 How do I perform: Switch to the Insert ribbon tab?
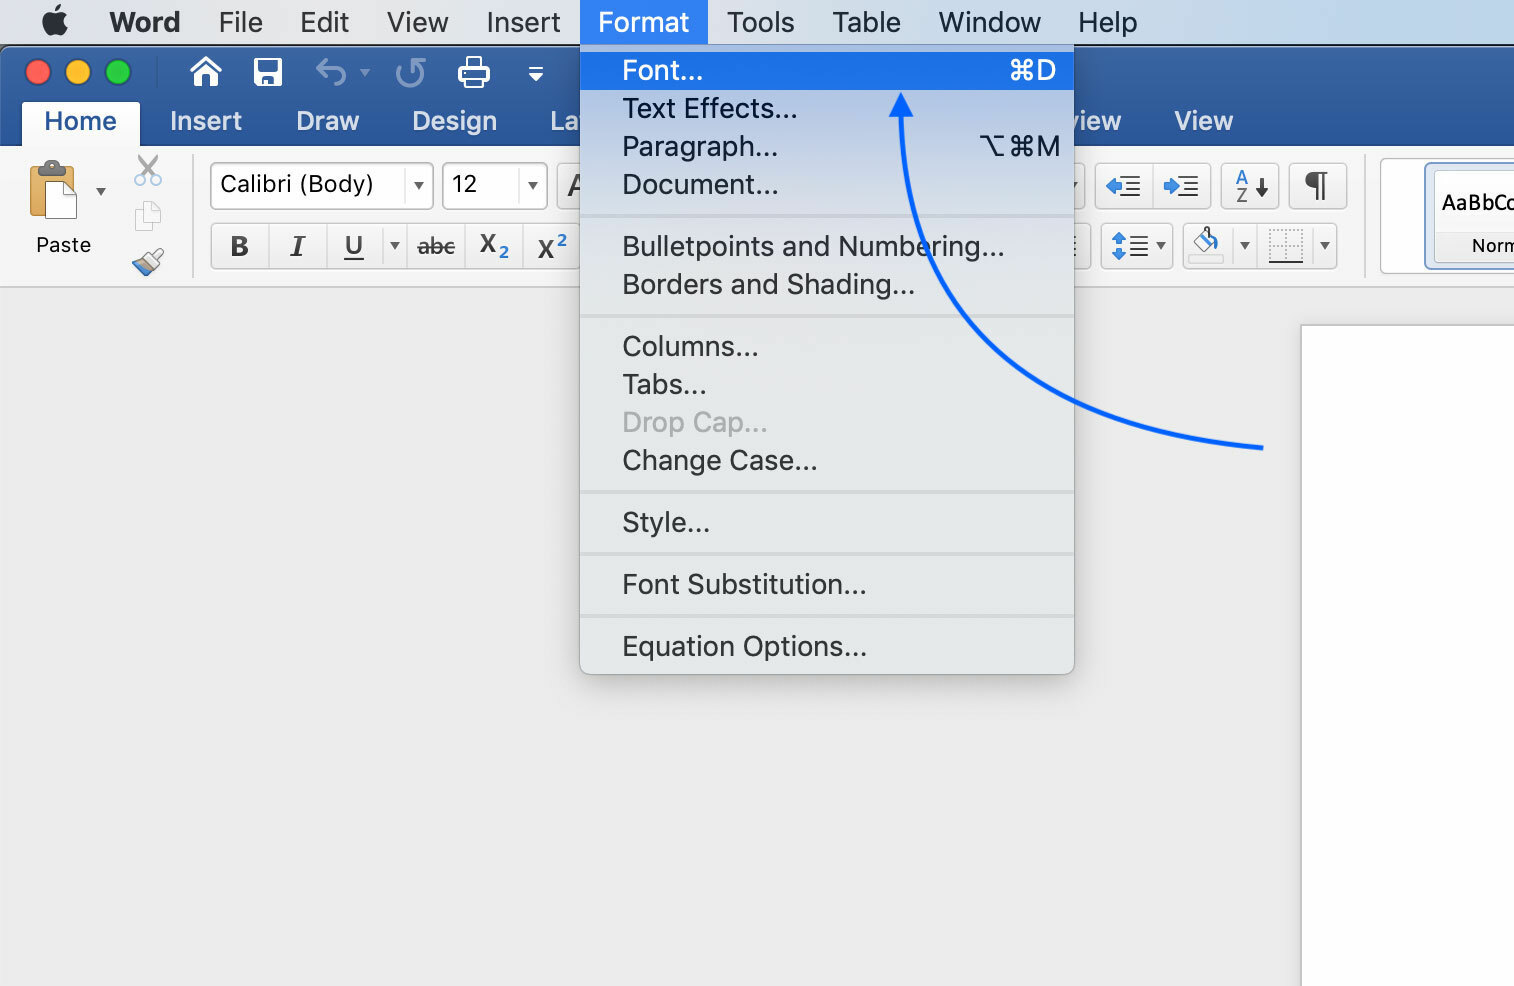[205, 121]
